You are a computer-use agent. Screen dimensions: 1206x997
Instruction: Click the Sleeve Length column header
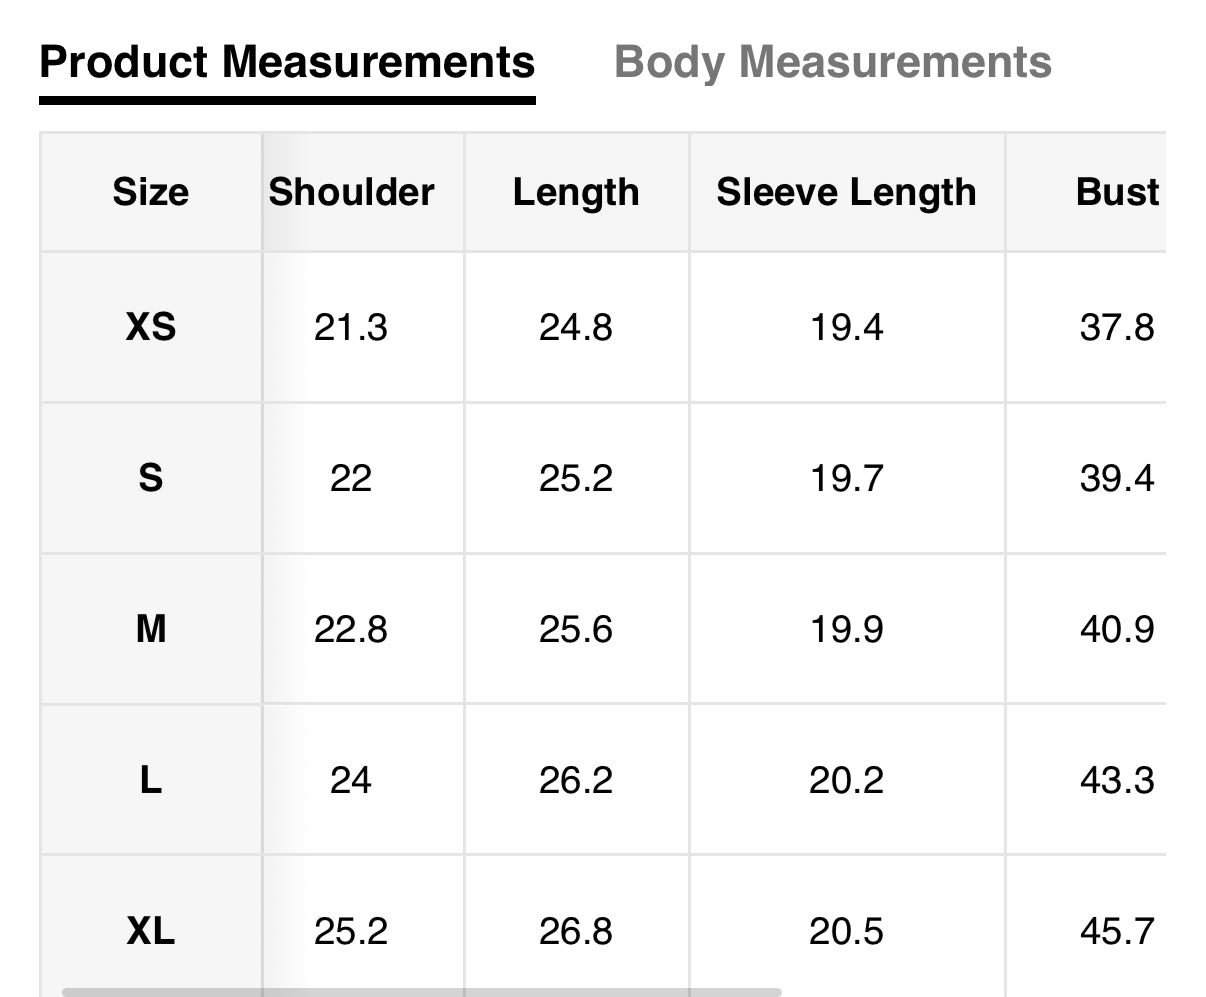tap(846, 192)
